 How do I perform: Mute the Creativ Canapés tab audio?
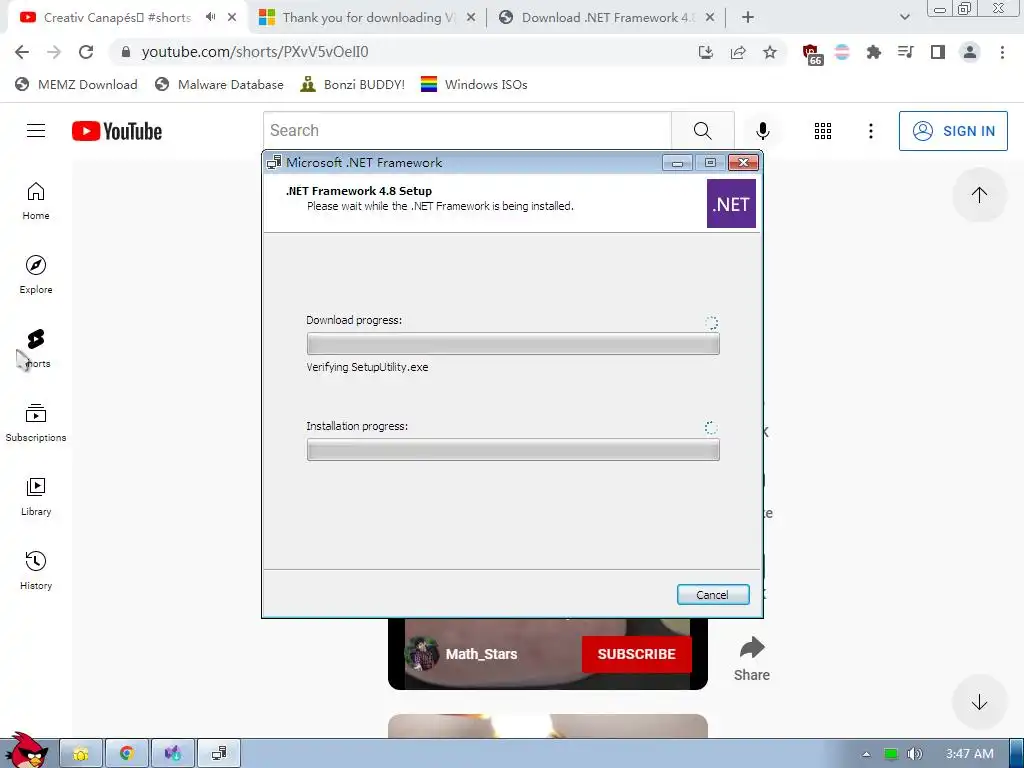(x=210, y=17)
